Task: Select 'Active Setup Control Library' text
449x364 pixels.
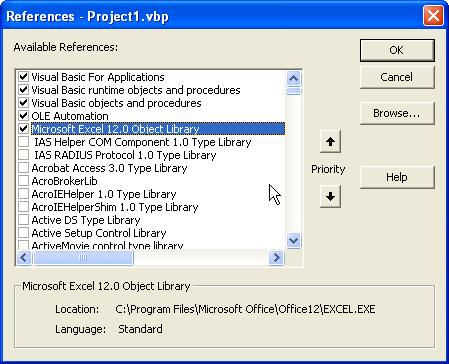Action: (99, 233)
